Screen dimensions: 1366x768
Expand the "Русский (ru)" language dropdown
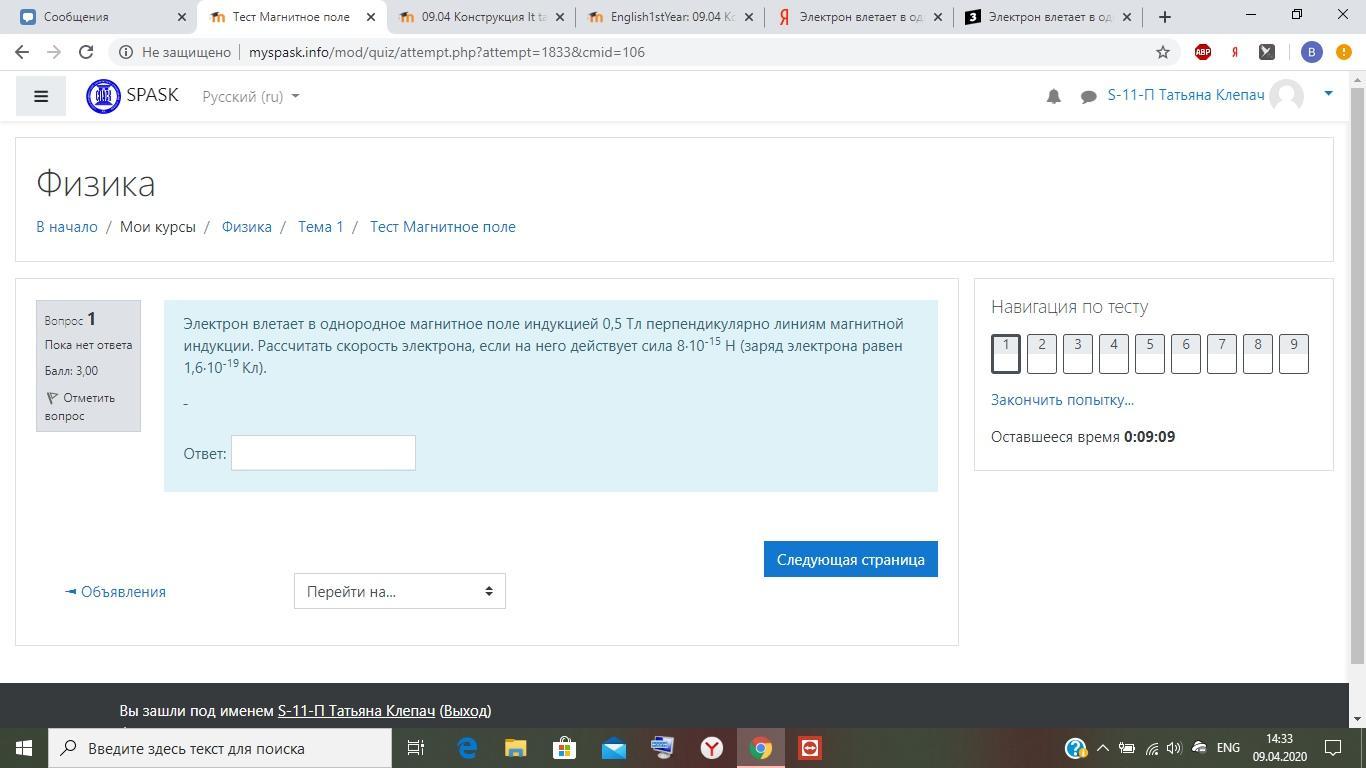pyautogui.click(x=250, y=96)
